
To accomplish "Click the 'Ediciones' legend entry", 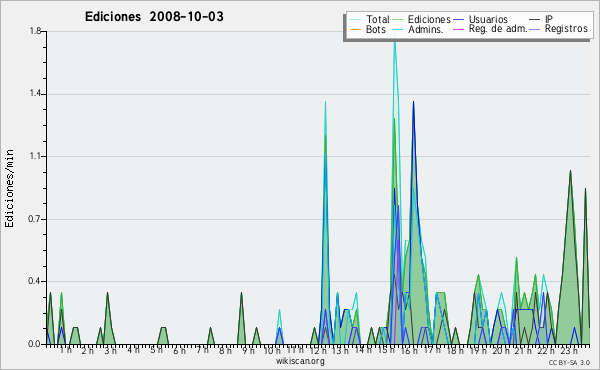I will click(x=429, y=19).
